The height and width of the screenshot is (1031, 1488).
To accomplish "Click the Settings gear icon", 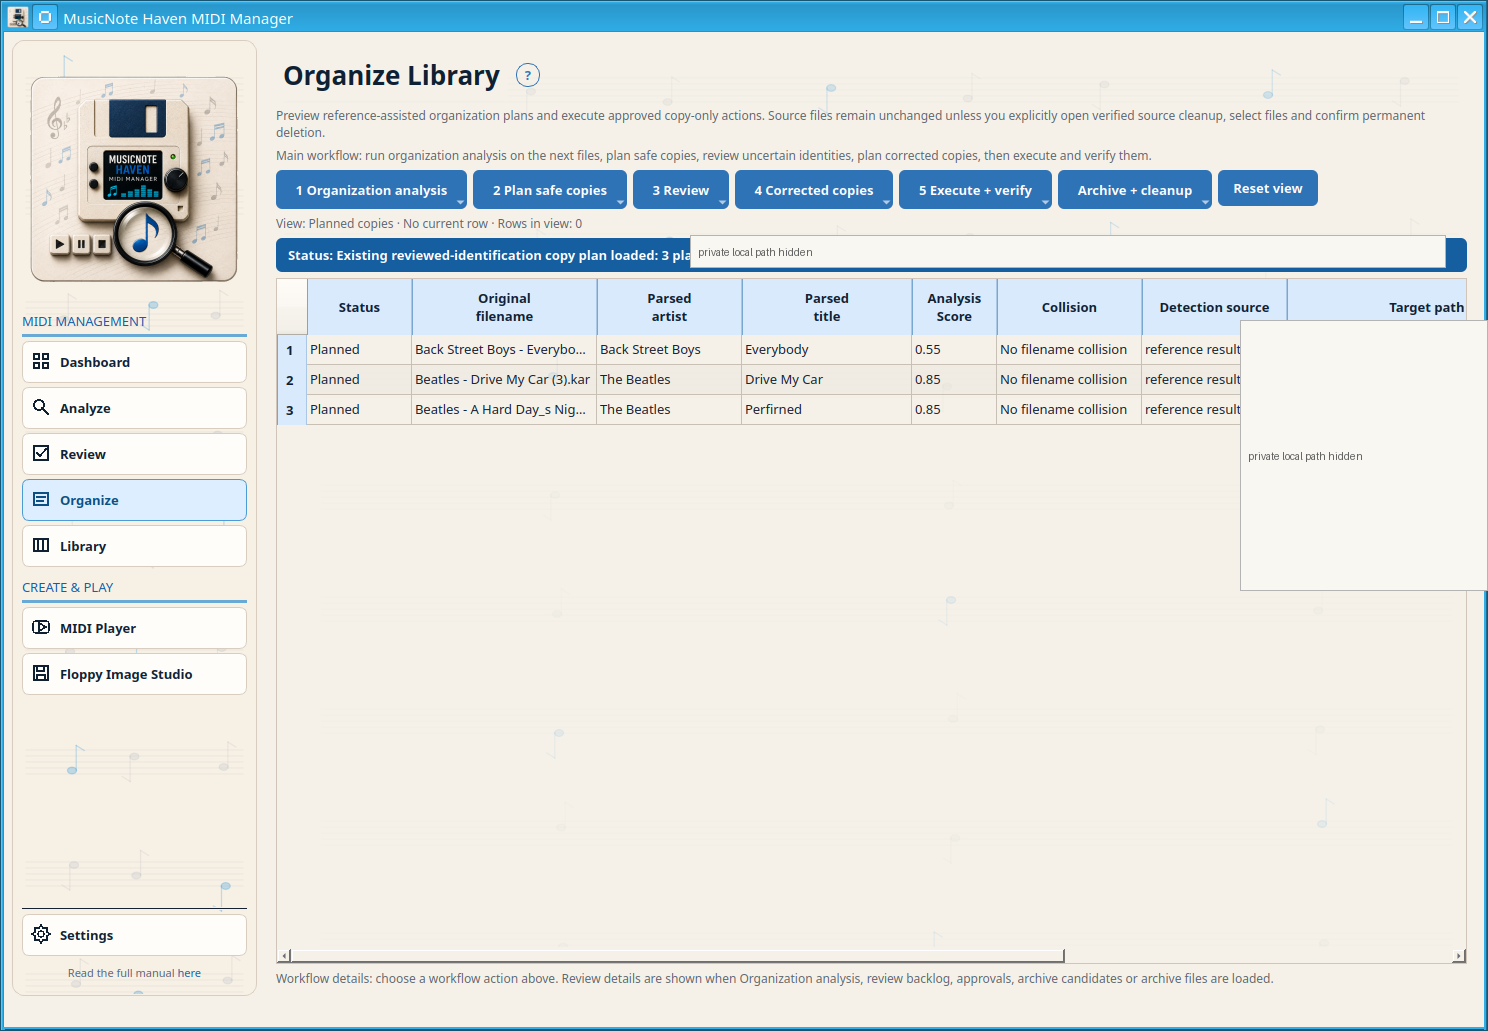I will click(x=41, y=934).
